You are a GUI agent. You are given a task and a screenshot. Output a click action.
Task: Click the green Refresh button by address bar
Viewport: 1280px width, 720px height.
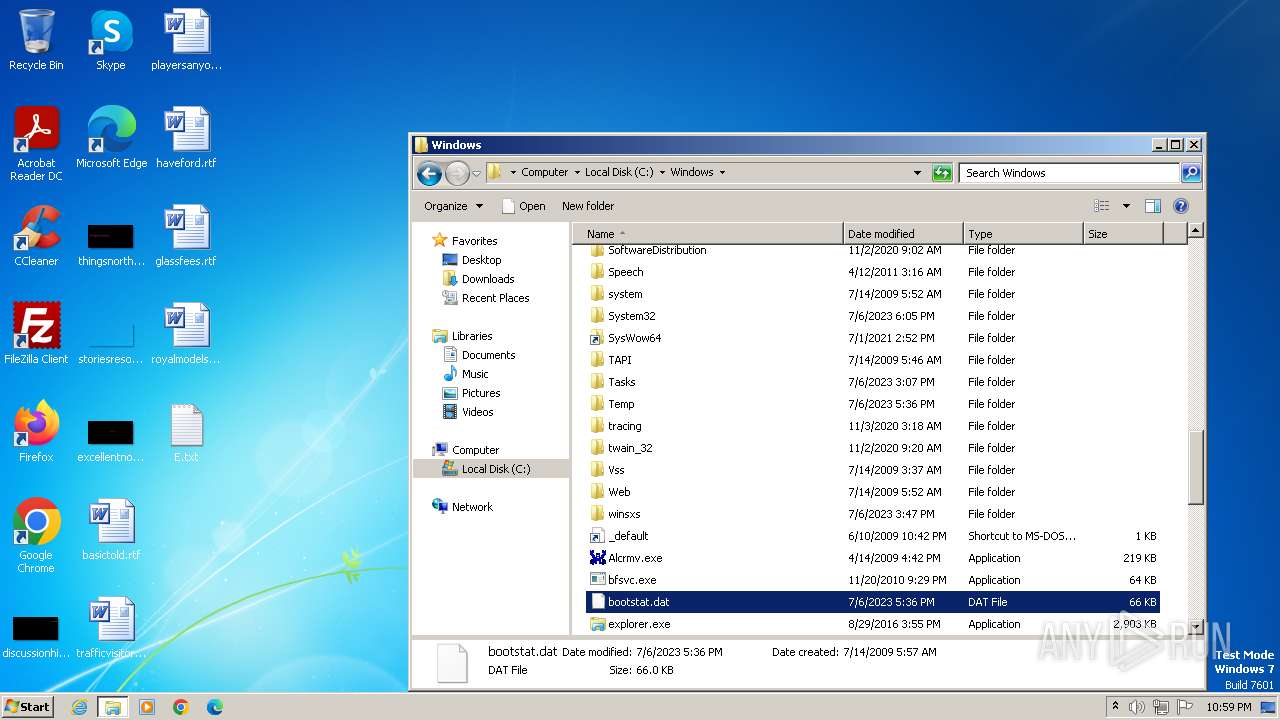(942, 172)
